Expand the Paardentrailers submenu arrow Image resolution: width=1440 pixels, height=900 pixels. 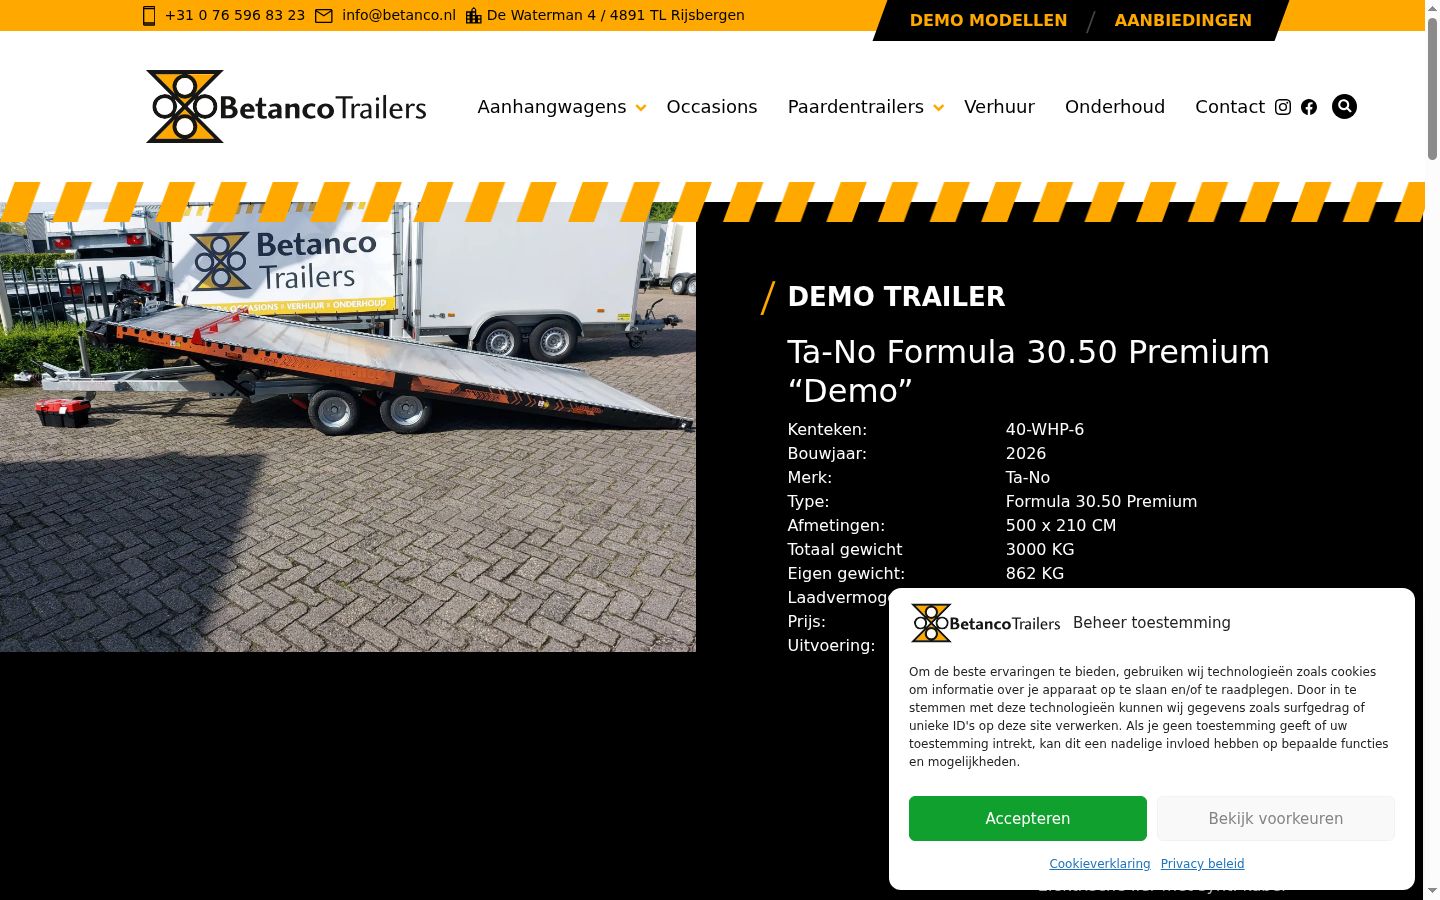pos(938,108)
